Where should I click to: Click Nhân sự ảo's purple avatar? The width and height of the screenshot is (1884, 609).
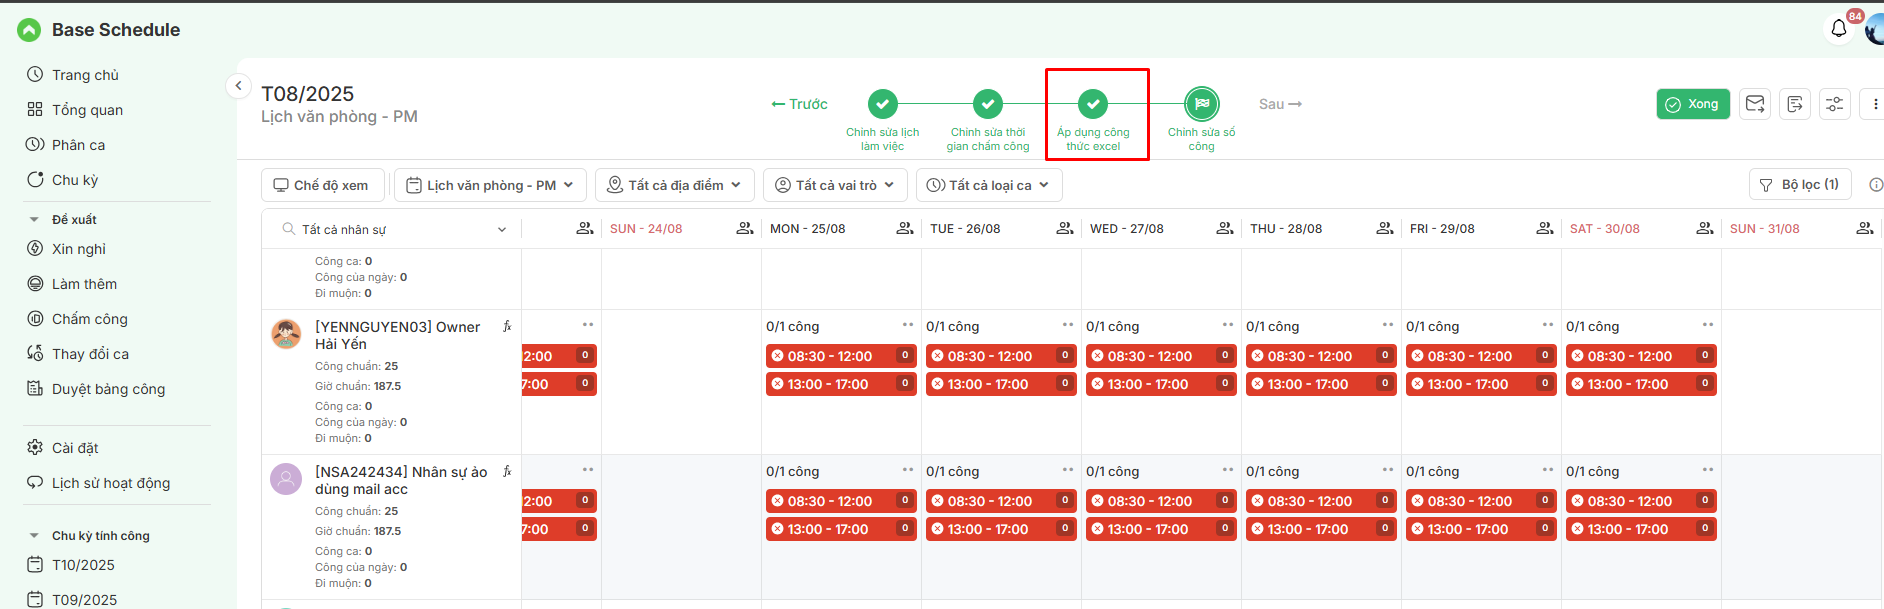pos(287,479)
